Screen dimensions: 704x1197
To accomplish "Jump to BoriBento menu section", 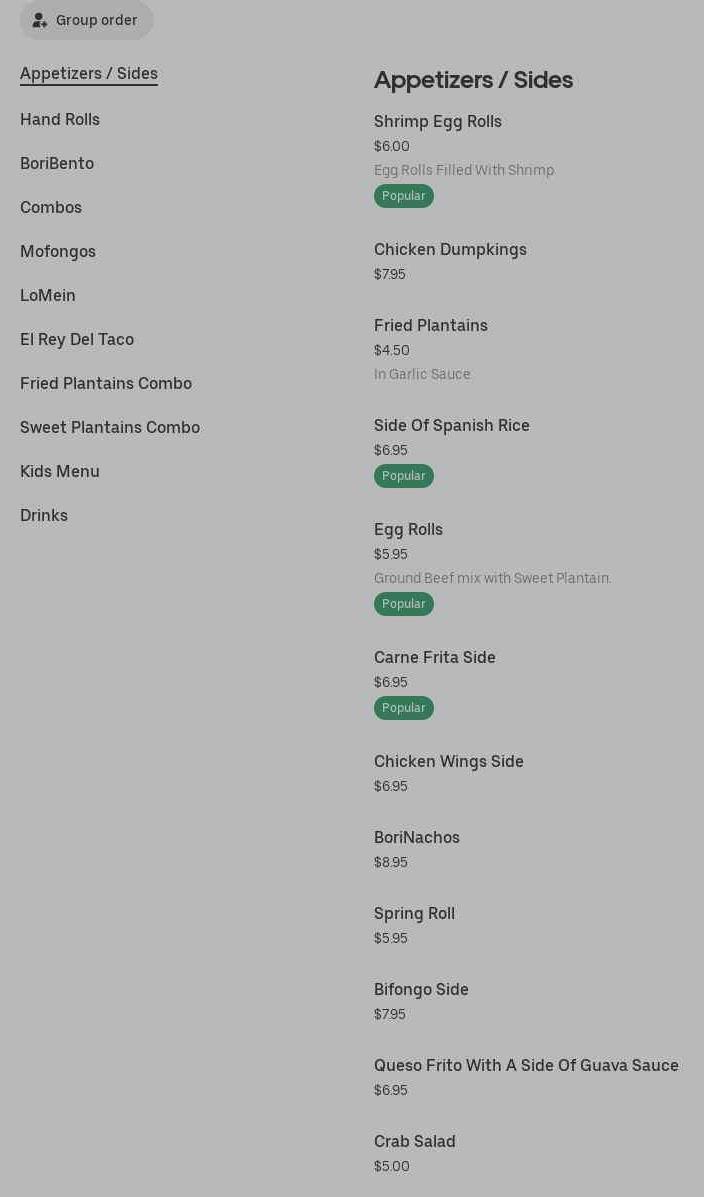I will point(57,164).
